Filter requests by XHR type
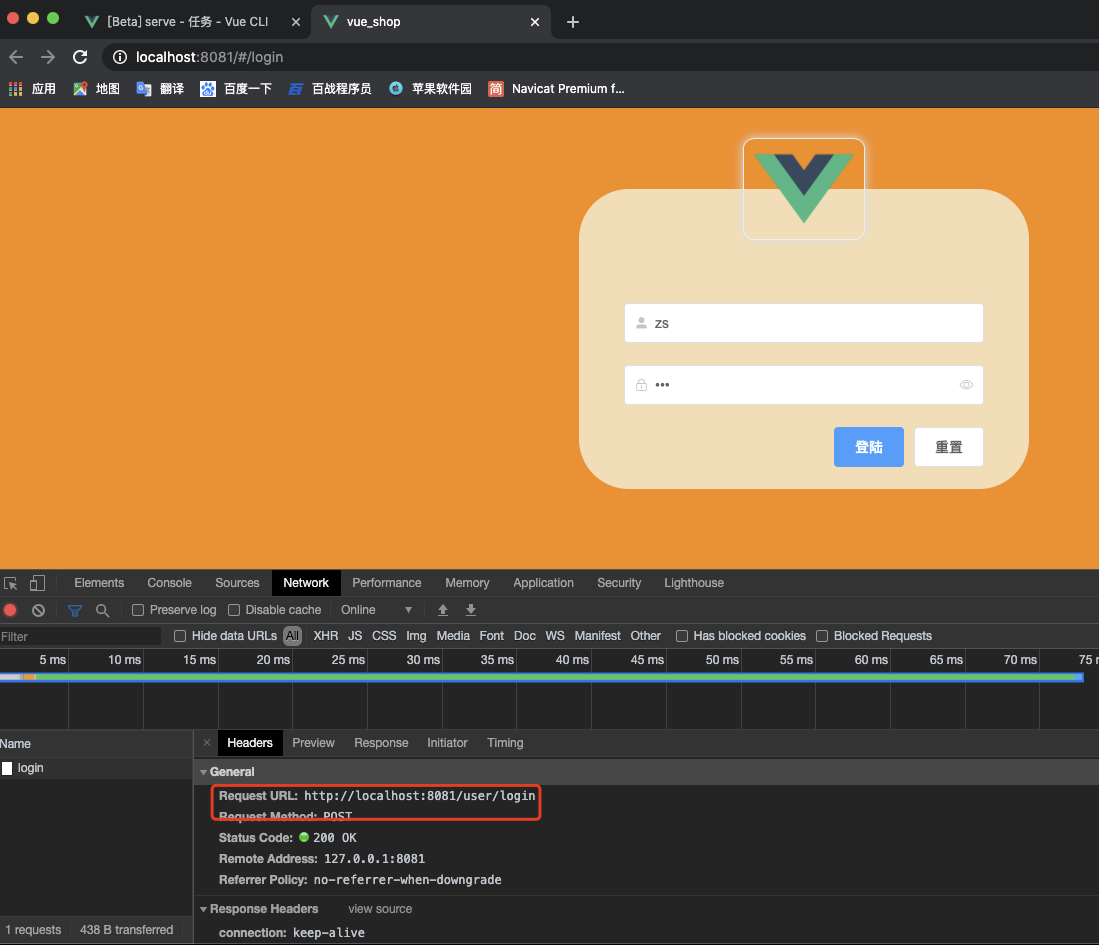This screenshot has width=1099, height=945. (x=325, y=636)
